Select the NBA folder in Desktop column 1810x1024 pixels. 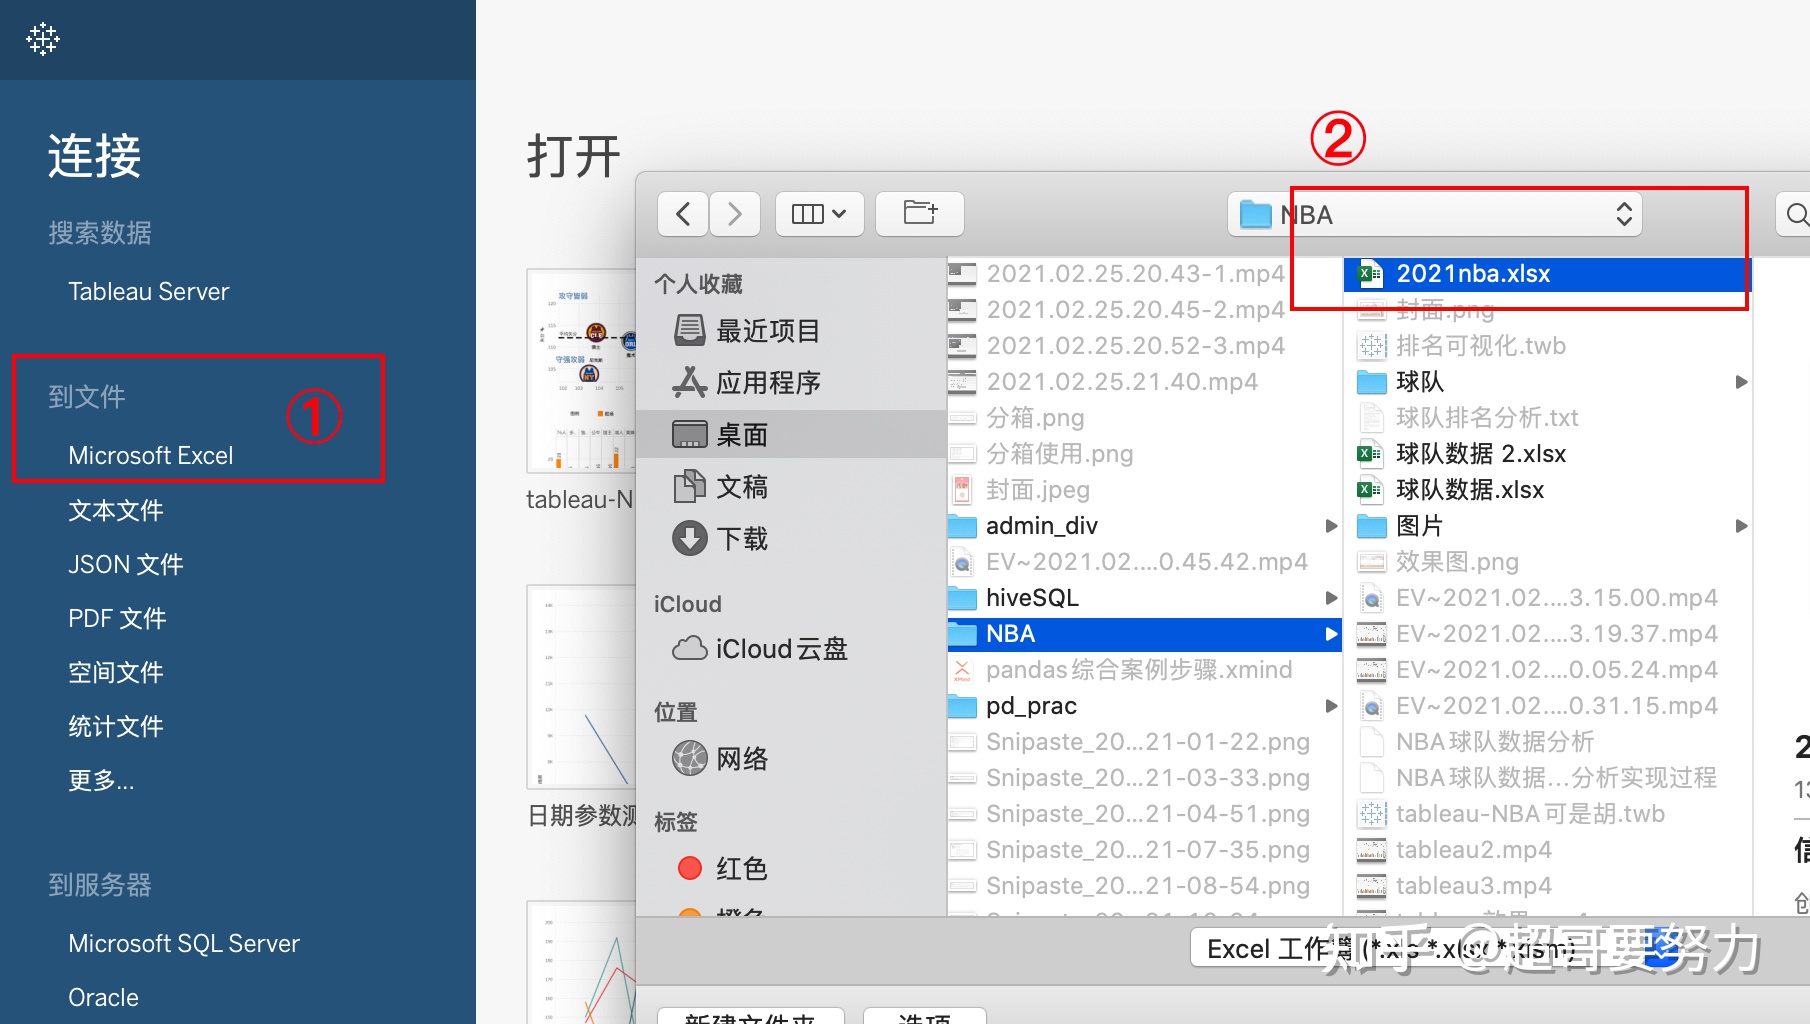point(1142,634)
